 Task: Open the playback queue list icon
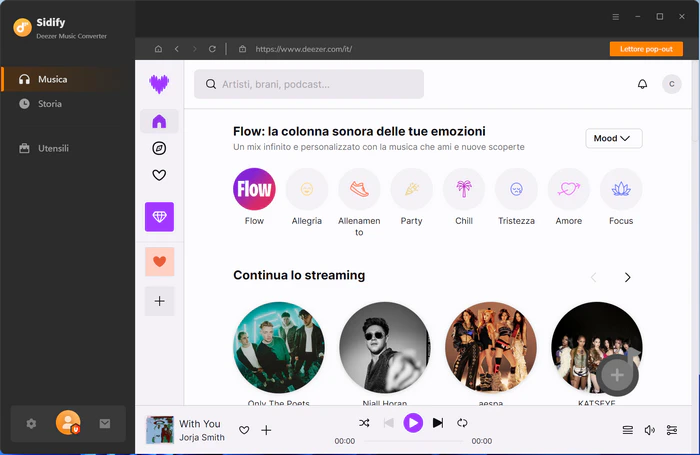(628, 430)
